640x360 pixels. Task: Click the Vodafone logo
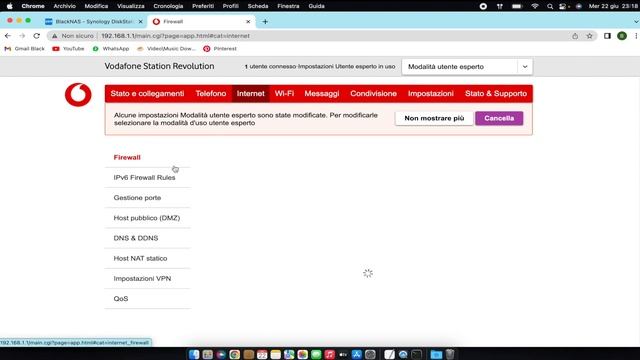[x=78, y=95]
